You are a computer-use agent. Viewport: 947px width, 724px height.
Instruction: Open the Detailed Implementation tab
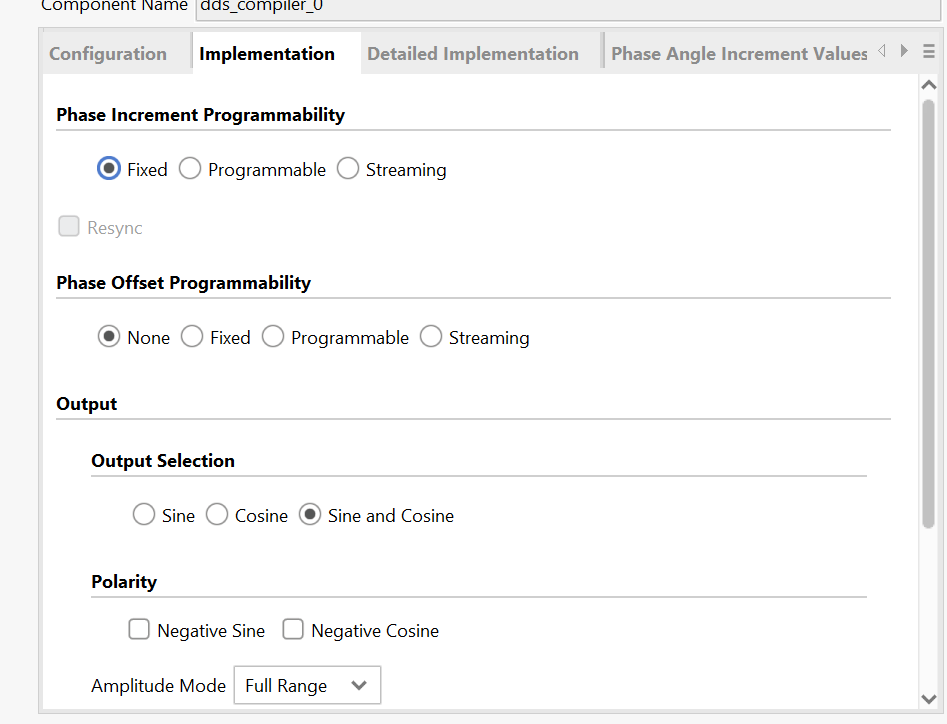point(472,54)
